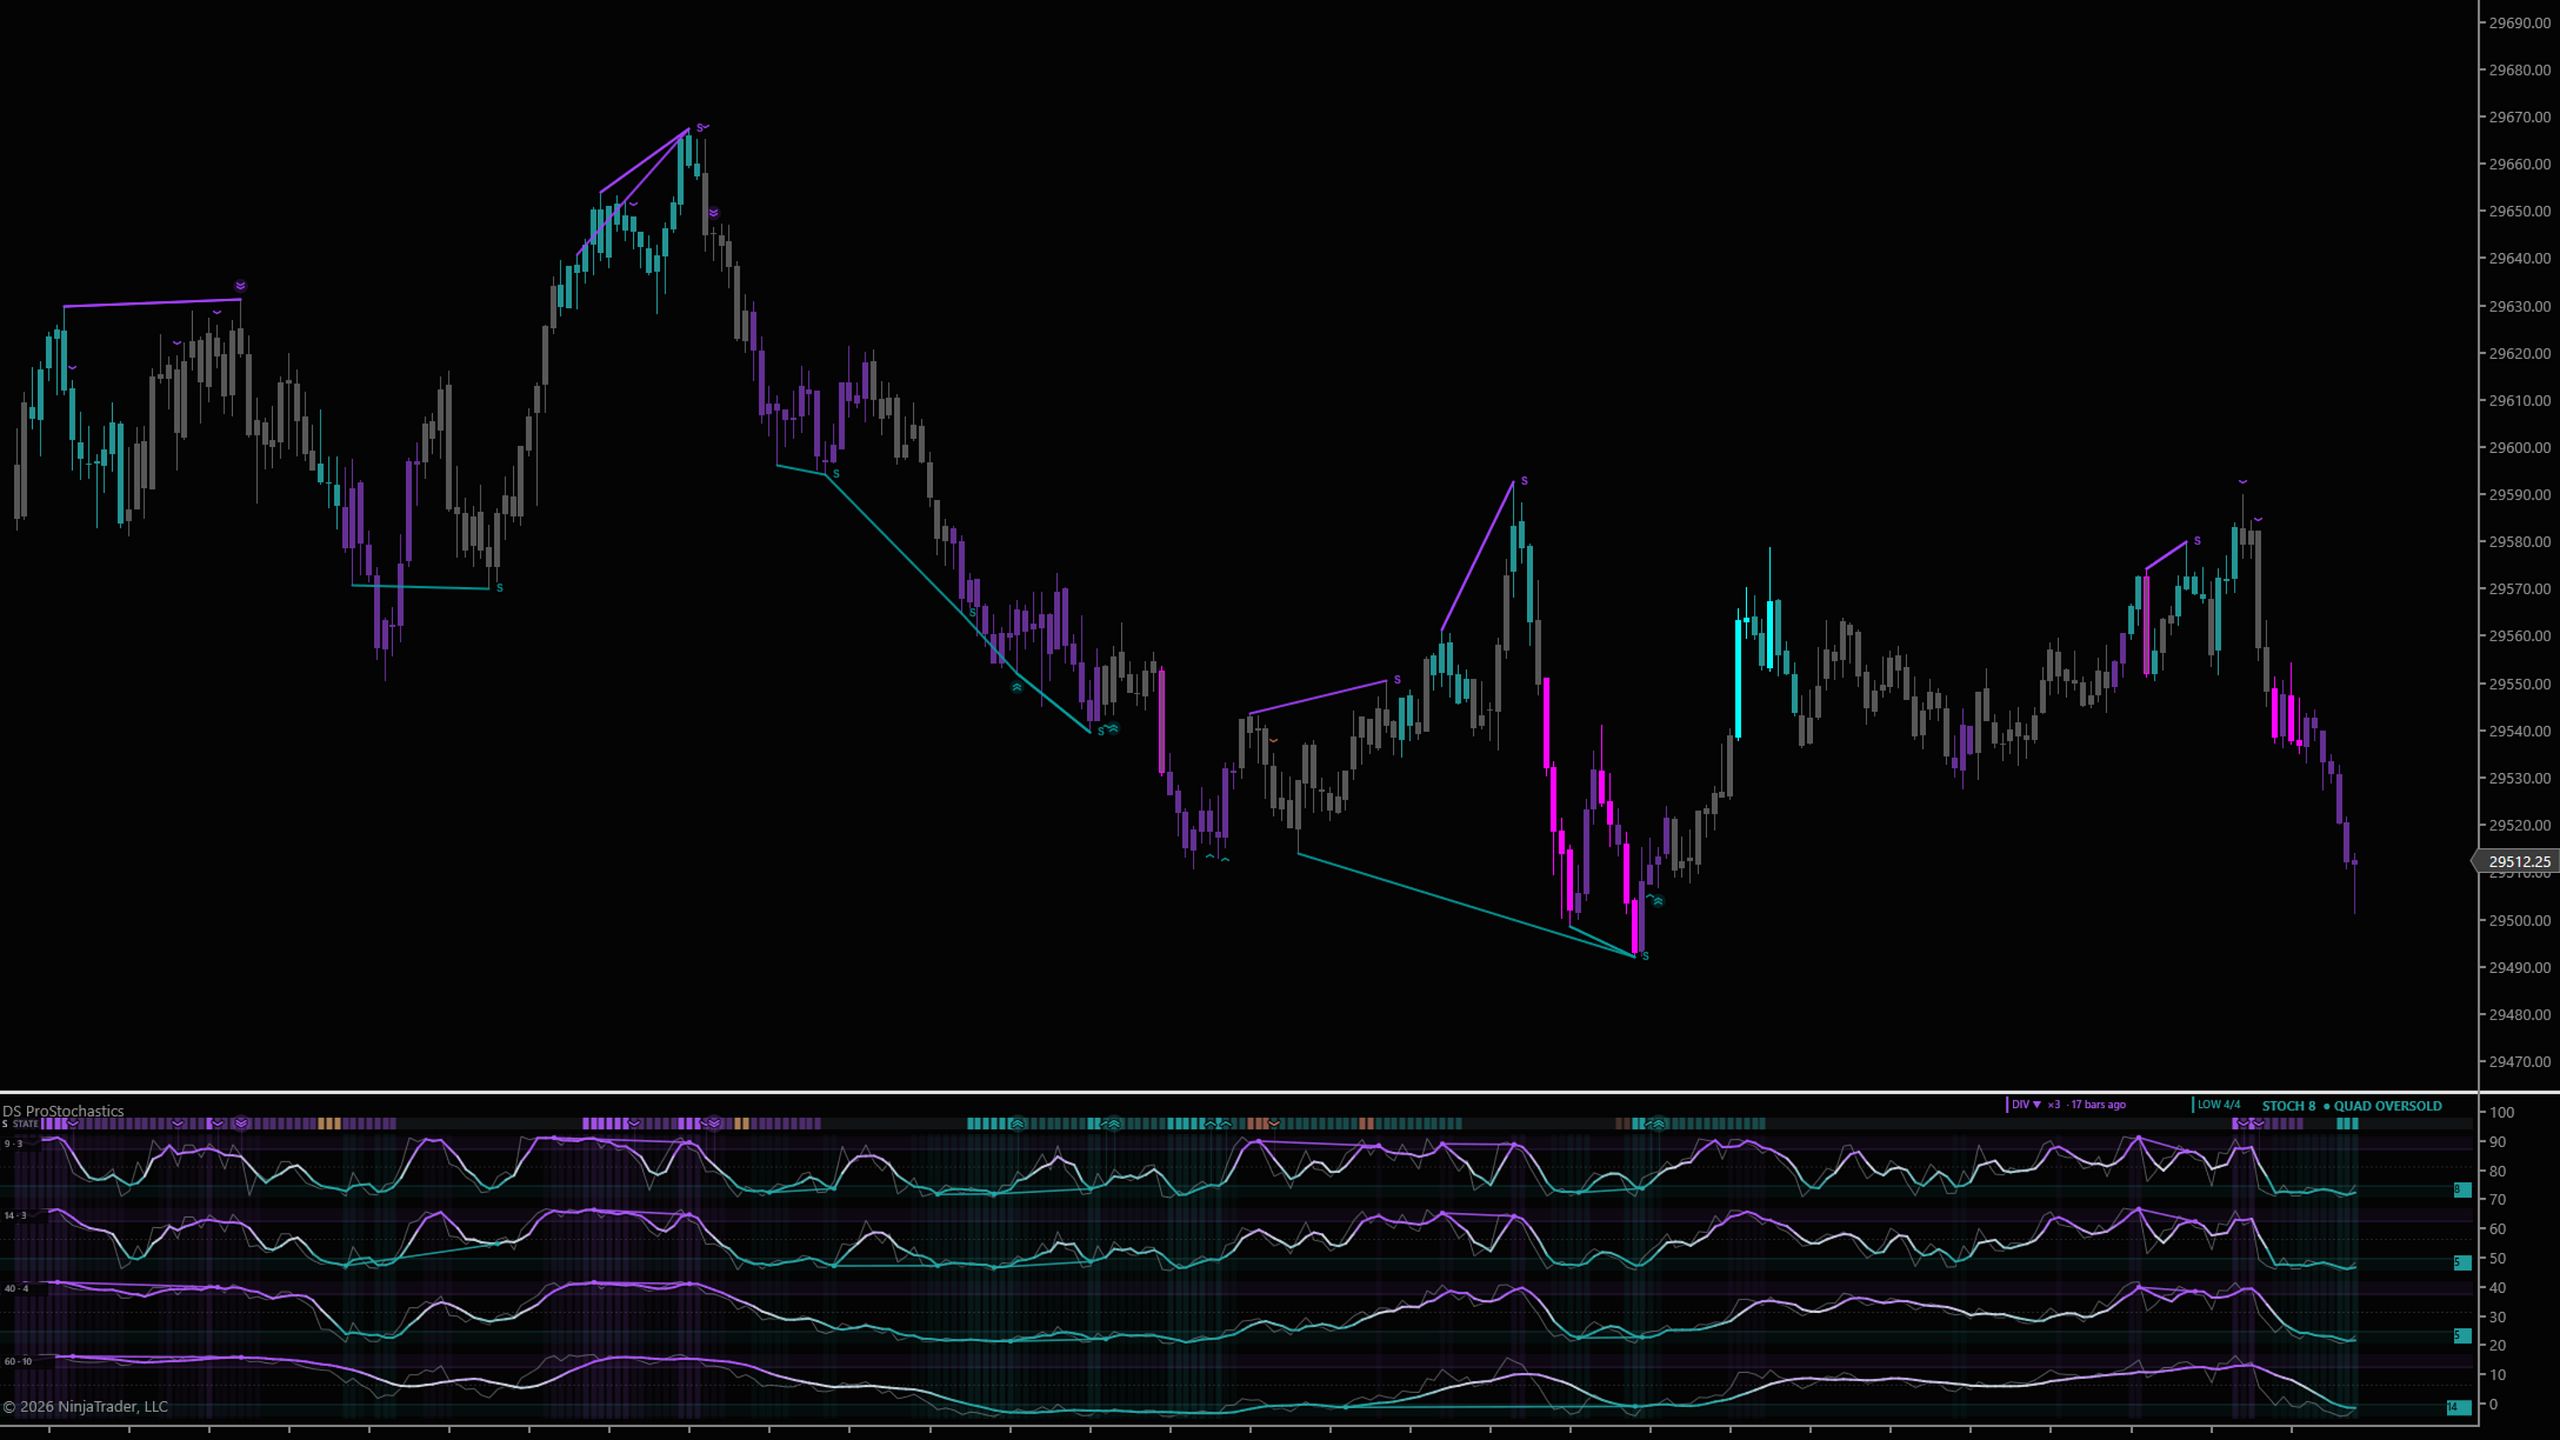
Task: Click the teal S marker near 29570 bottom-left low
Action: pos(499,588)
